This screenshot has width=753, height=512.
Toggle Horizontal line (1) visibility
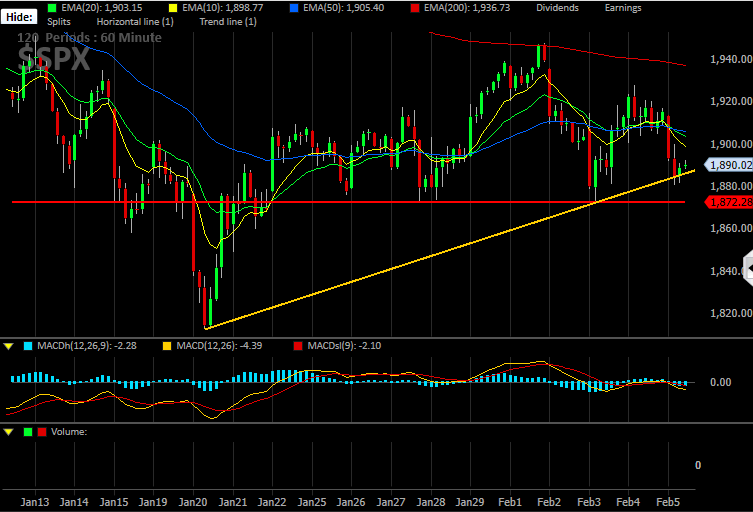(135, 22)
